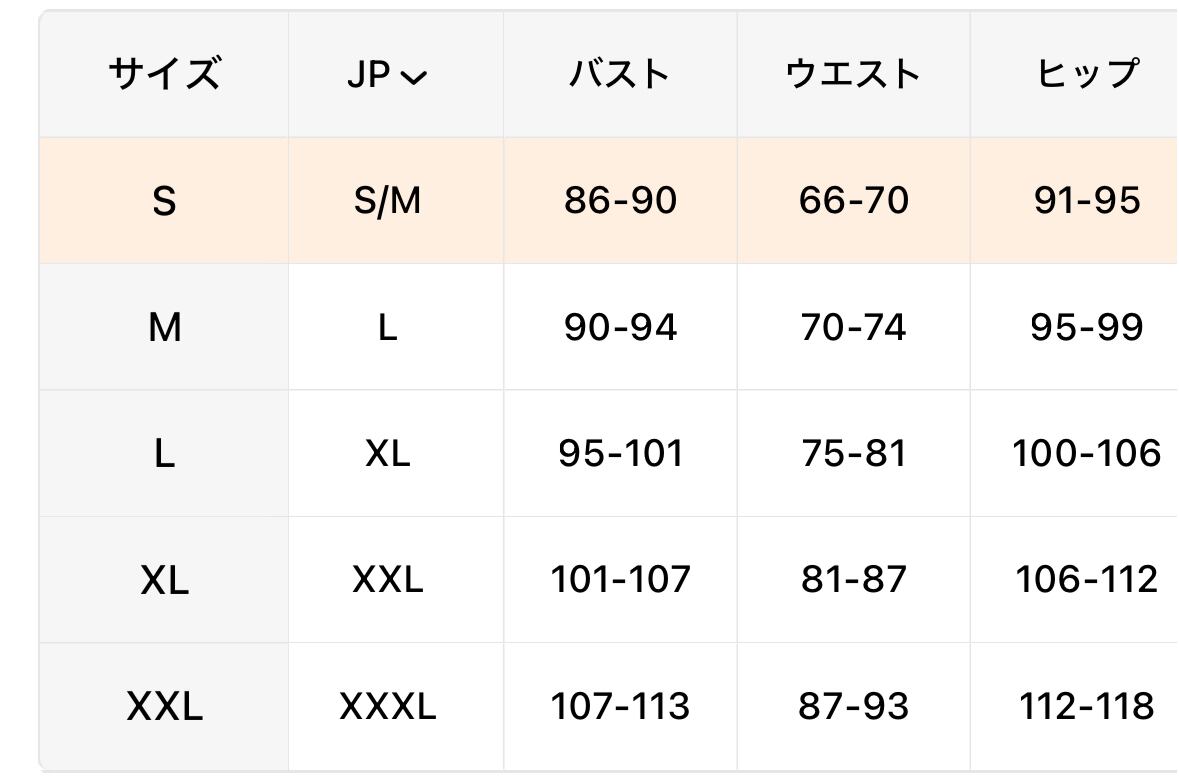This screenshot has width=1179, height=779.
Task: Select the M size row label
Action: coord(164,327)
